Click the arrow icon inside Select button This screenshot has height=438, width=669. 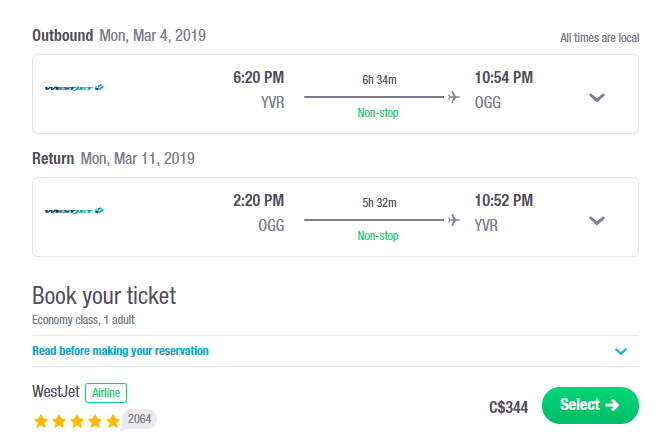coord(612,405)
